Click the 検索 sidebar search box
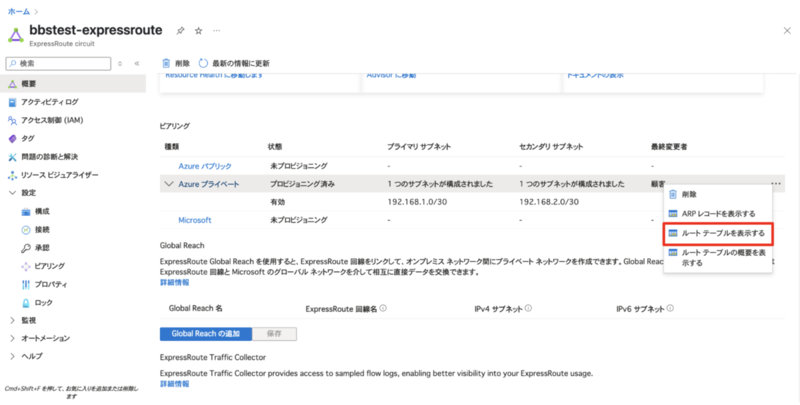 click(x=58, y=63)
